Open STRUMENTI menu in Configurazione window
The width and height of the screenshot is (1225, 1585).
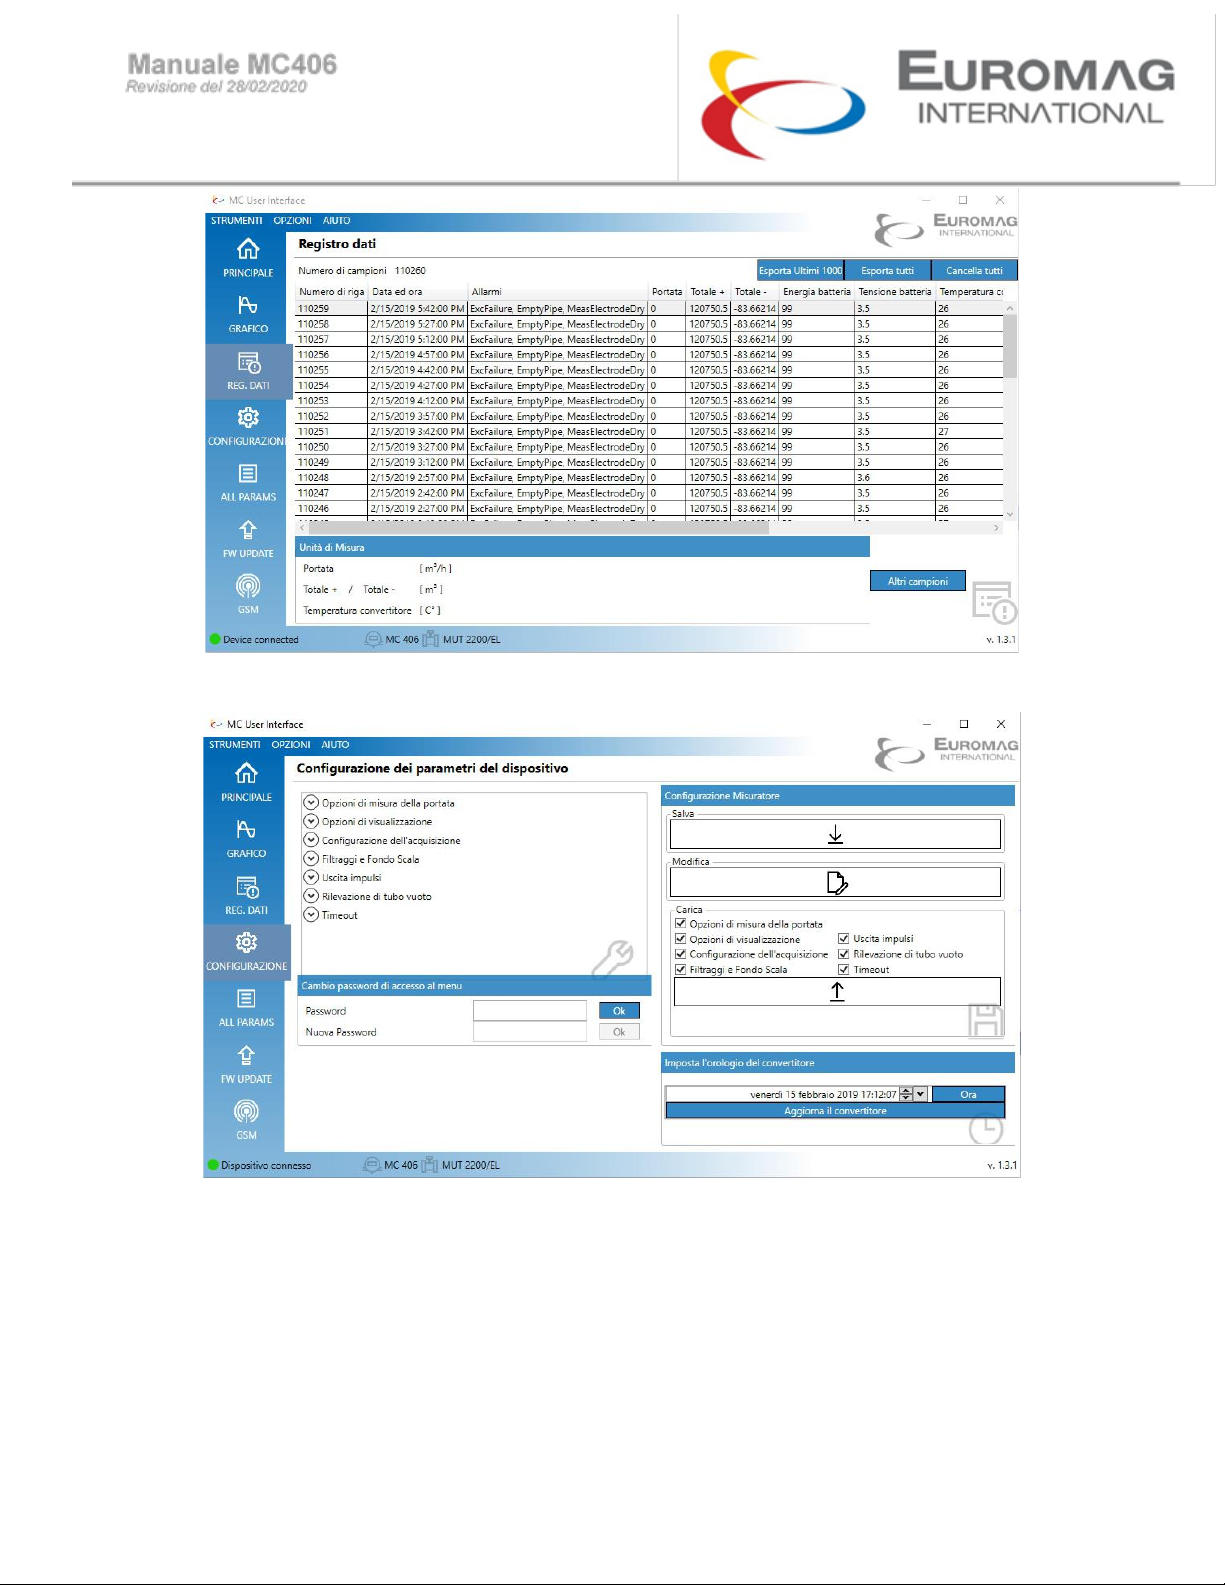pos(235,745)
